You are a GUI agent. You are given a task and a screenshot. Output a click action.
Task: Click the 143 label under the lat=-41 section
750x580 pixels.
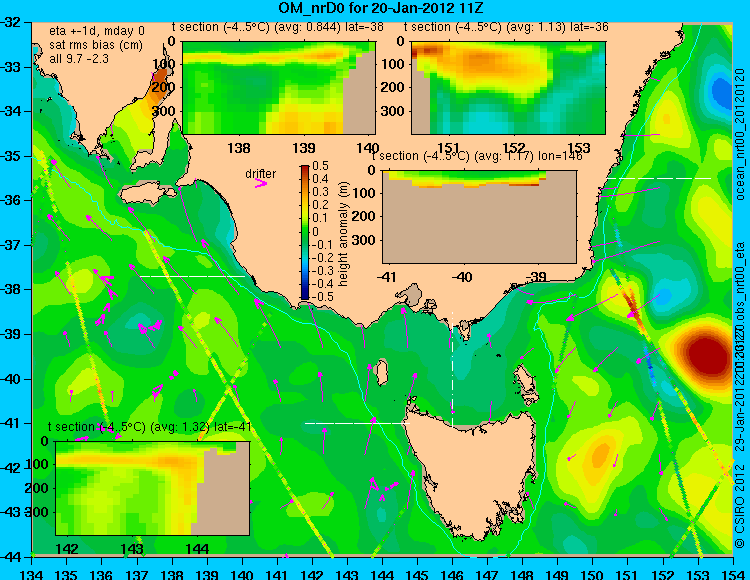(132, 548)
